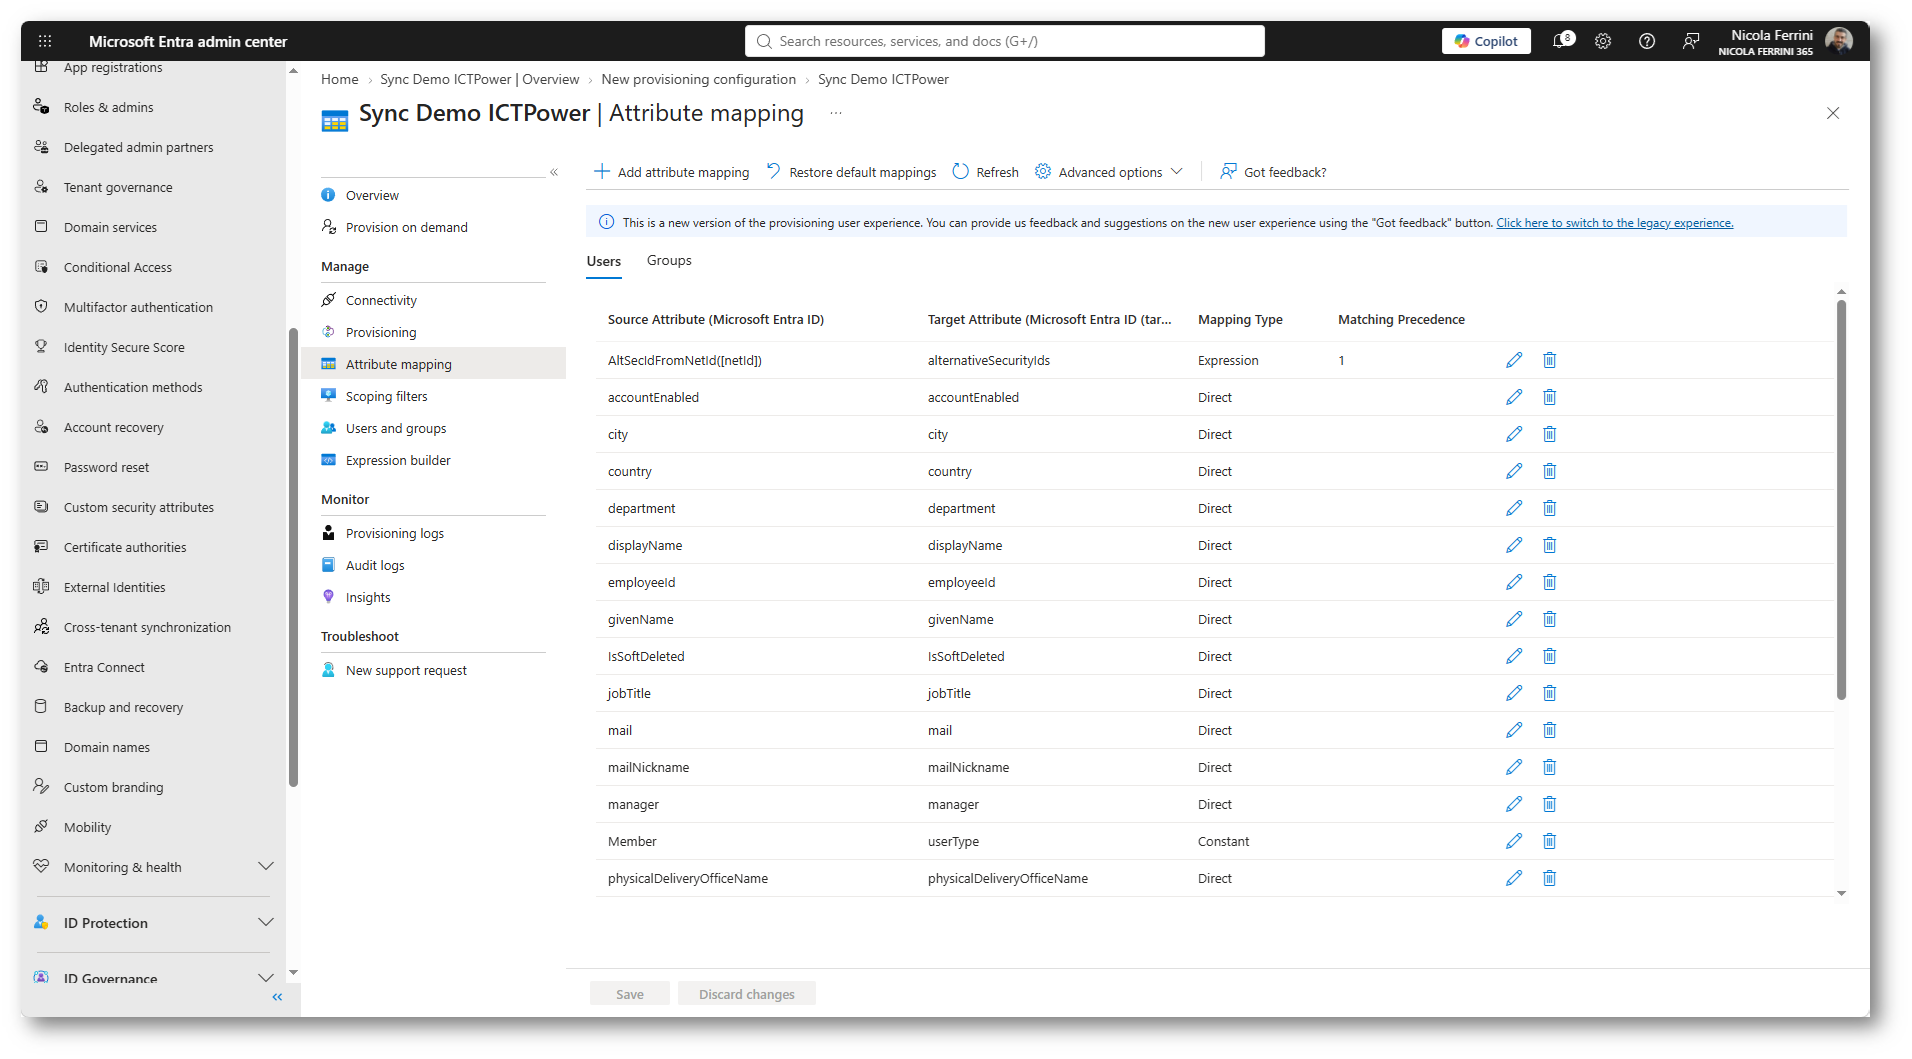Click the feedback icon in top bar
Image resolution: width=1912 pixels, height=1059 pixels.
(x=1691, y=41)
